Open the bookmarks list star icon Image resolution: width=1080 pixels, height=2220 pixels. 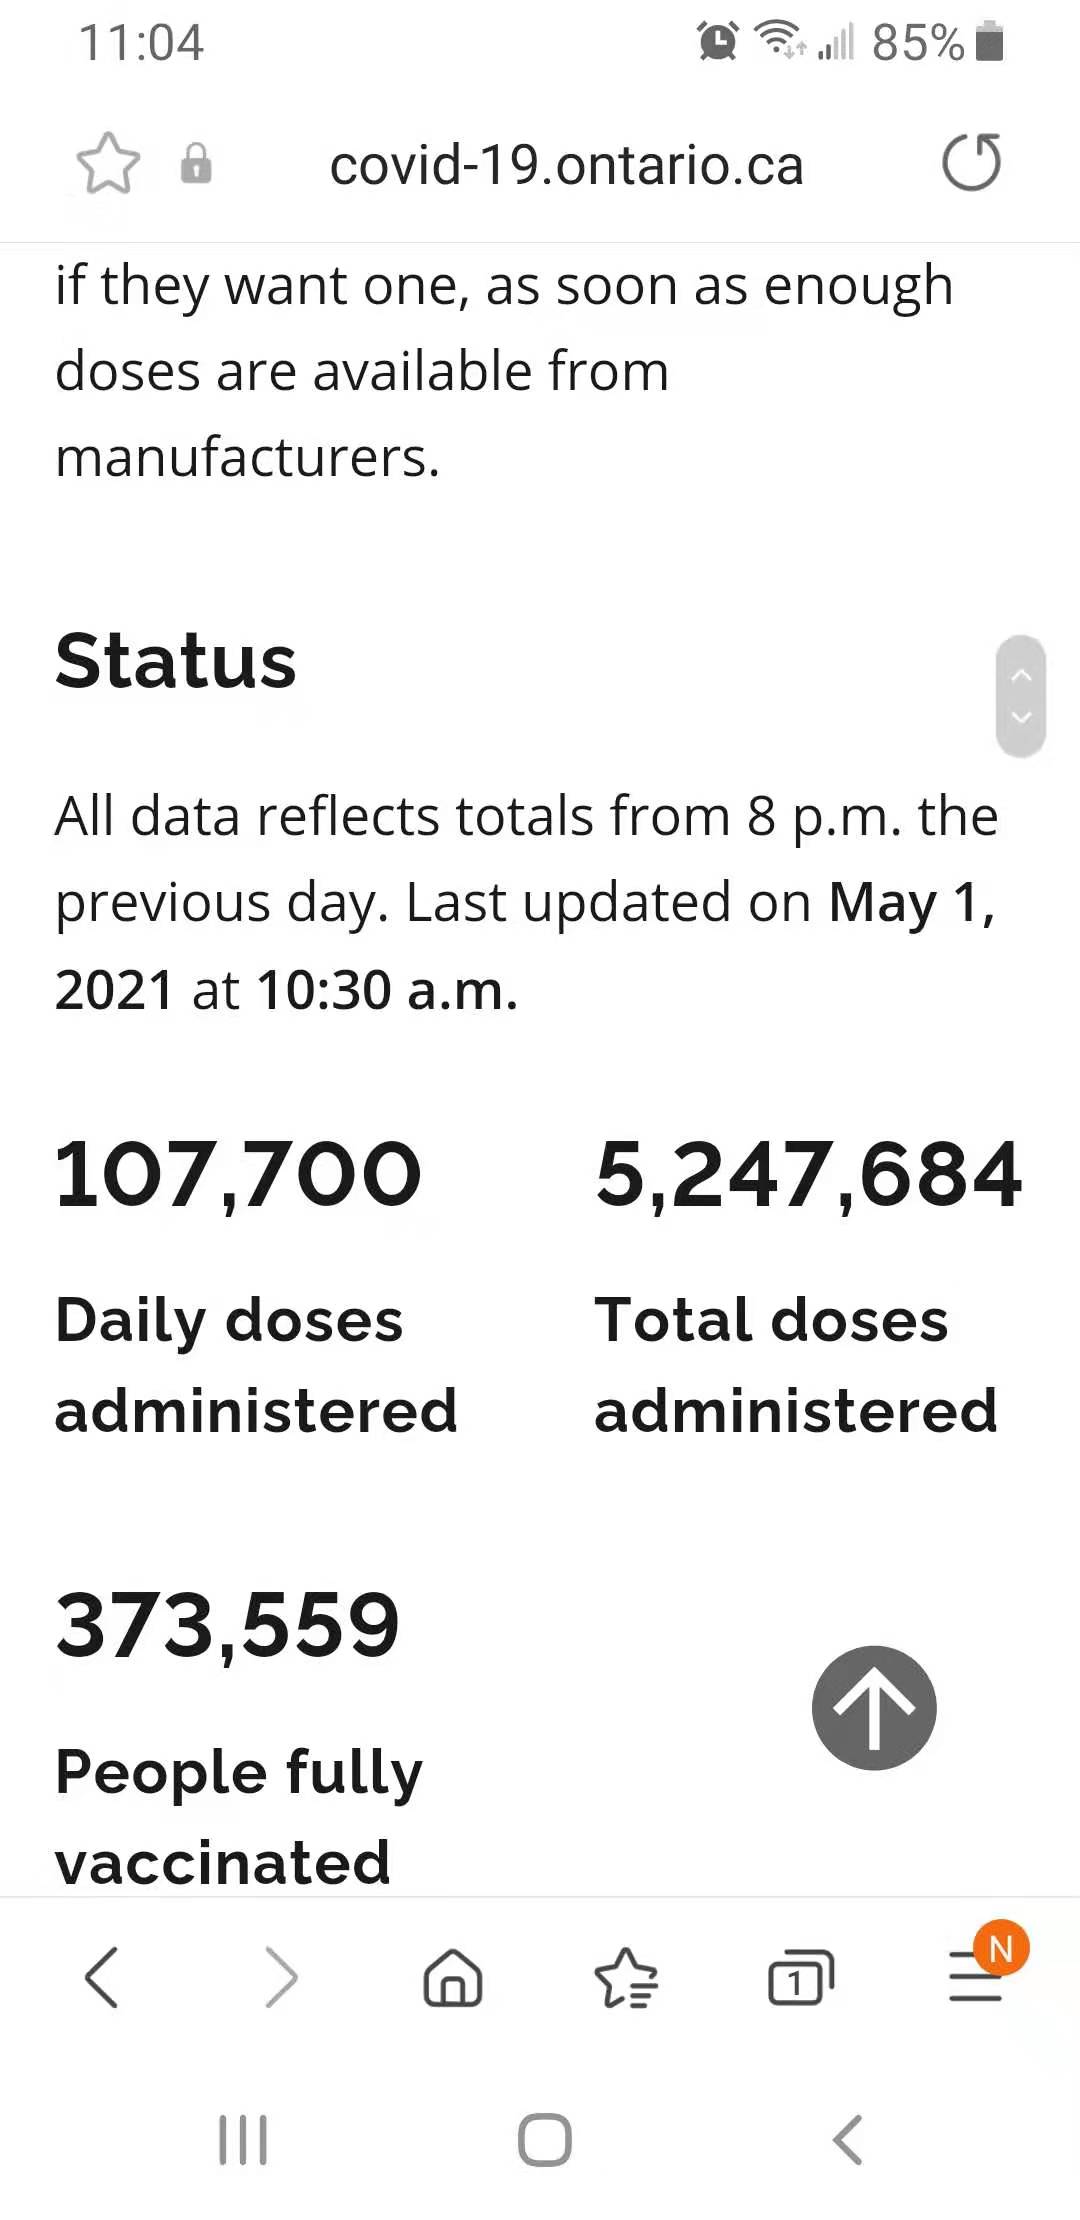pos(626,1978)
